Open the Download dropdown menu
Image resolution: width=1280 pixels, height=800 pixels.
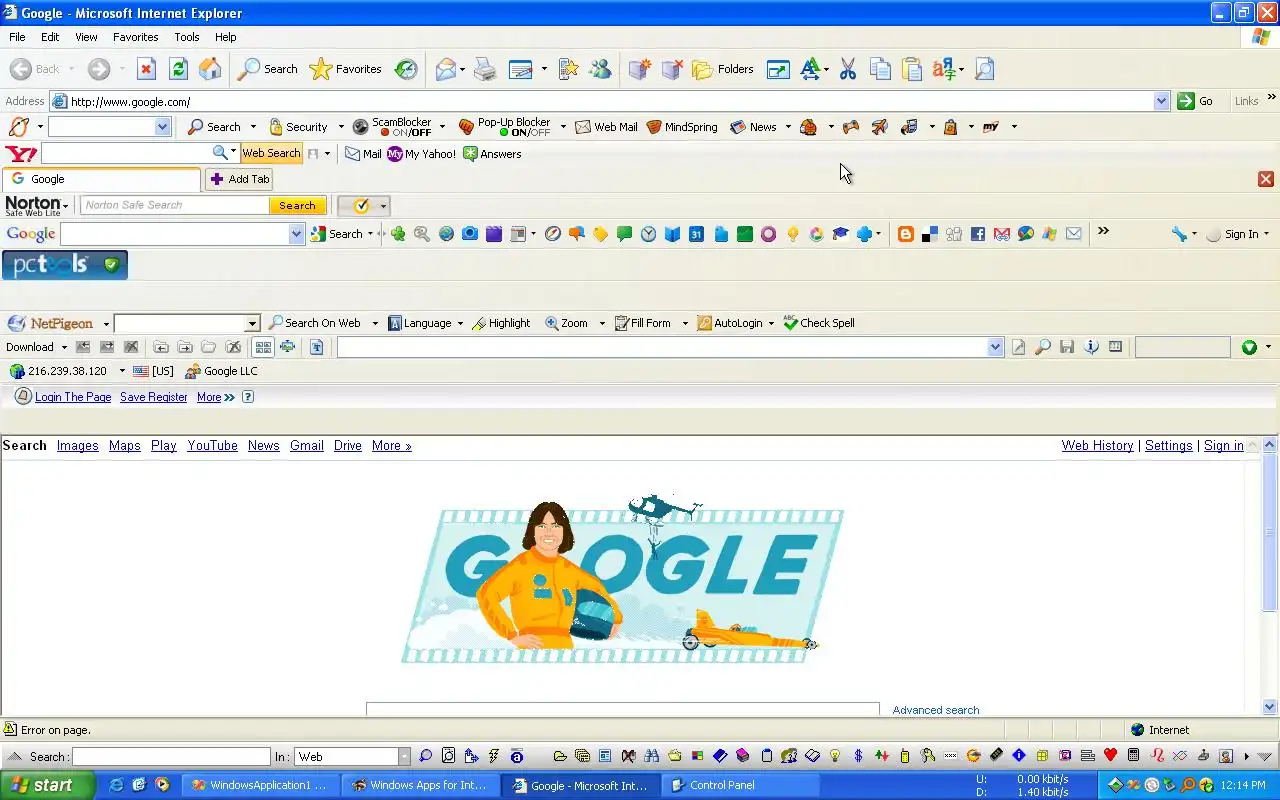[x=36, y=347]
